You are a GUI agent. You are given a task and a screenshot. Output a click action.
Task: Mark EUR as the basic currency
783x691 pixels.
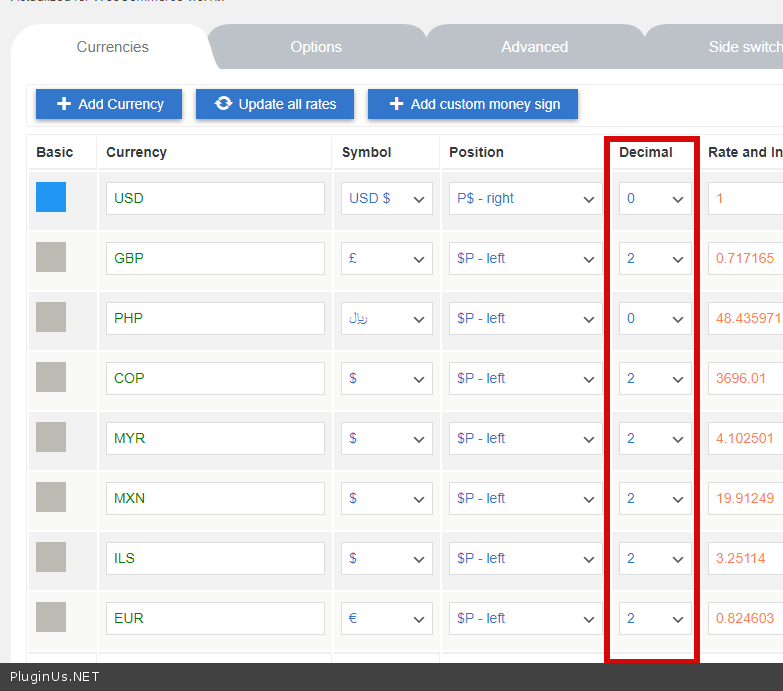tap(51, 618)
